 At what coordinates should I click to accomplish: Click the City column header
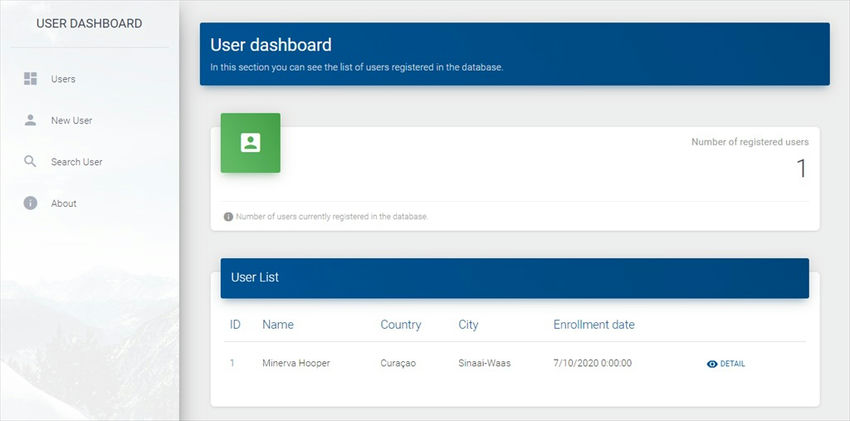click(468, 325)
